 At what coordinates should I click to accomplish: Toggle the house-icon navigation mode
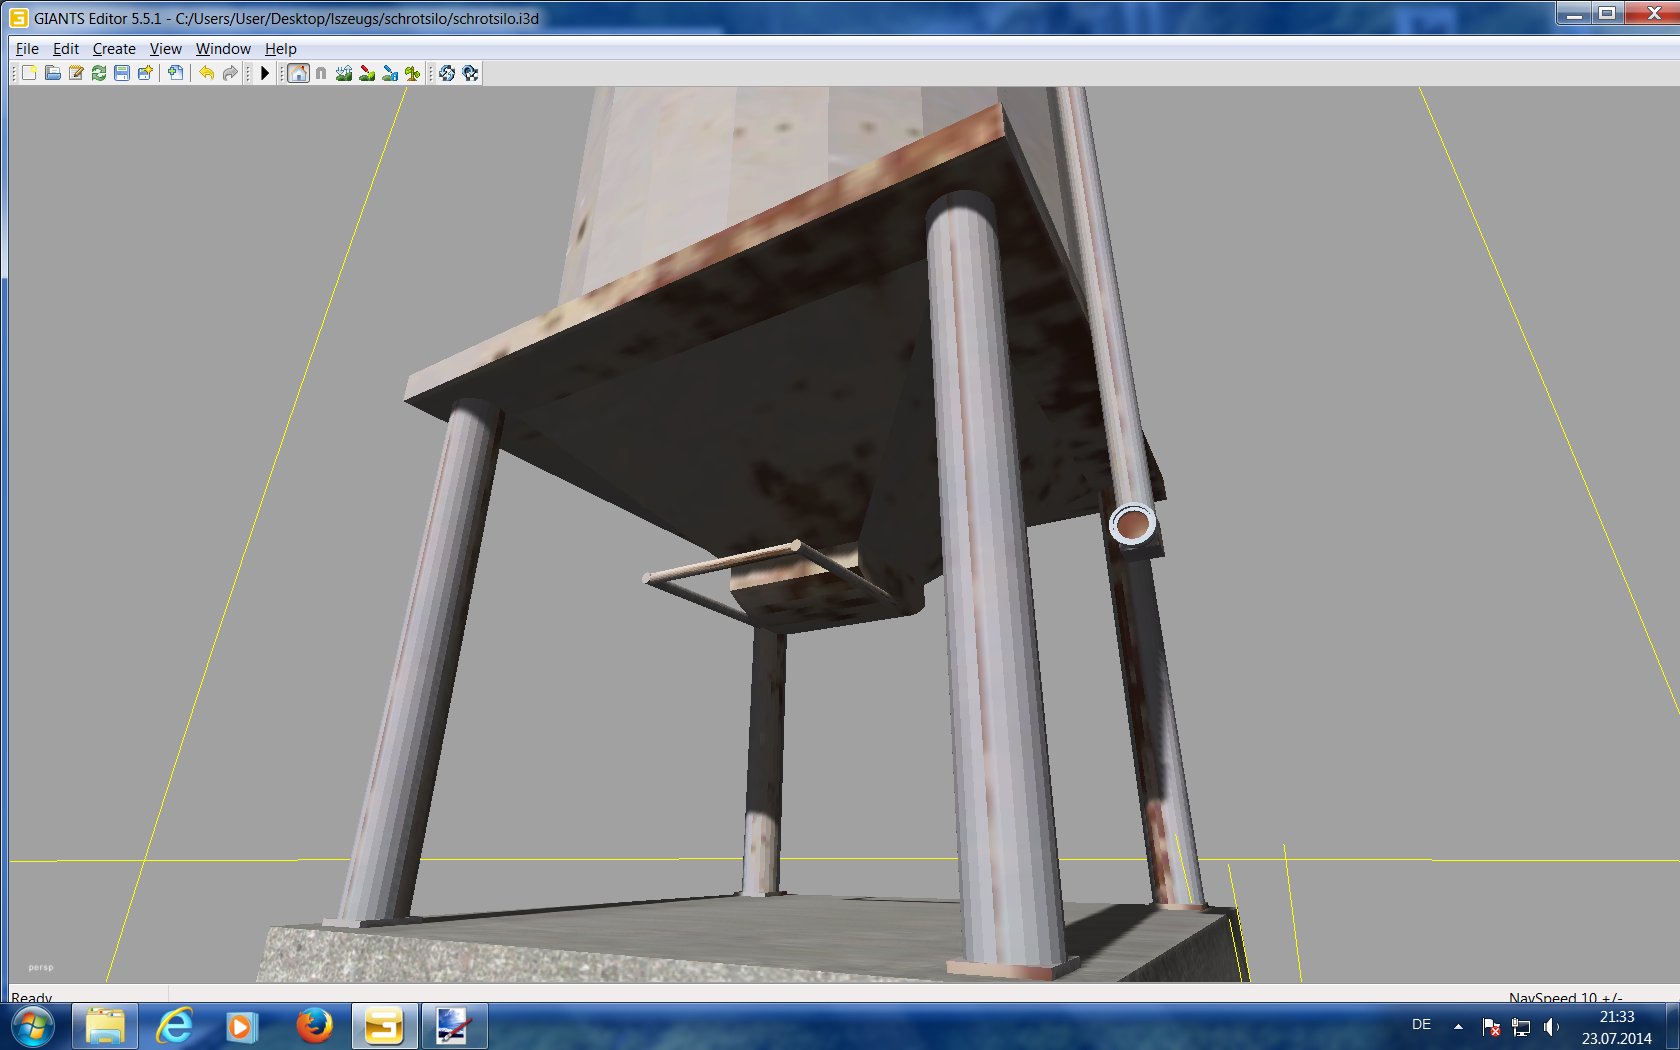(x=298, y=73)
